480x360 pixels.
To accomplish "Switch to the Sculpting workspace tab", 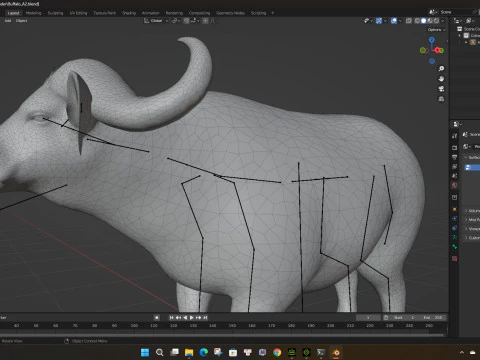I will [x=55, y=13].
